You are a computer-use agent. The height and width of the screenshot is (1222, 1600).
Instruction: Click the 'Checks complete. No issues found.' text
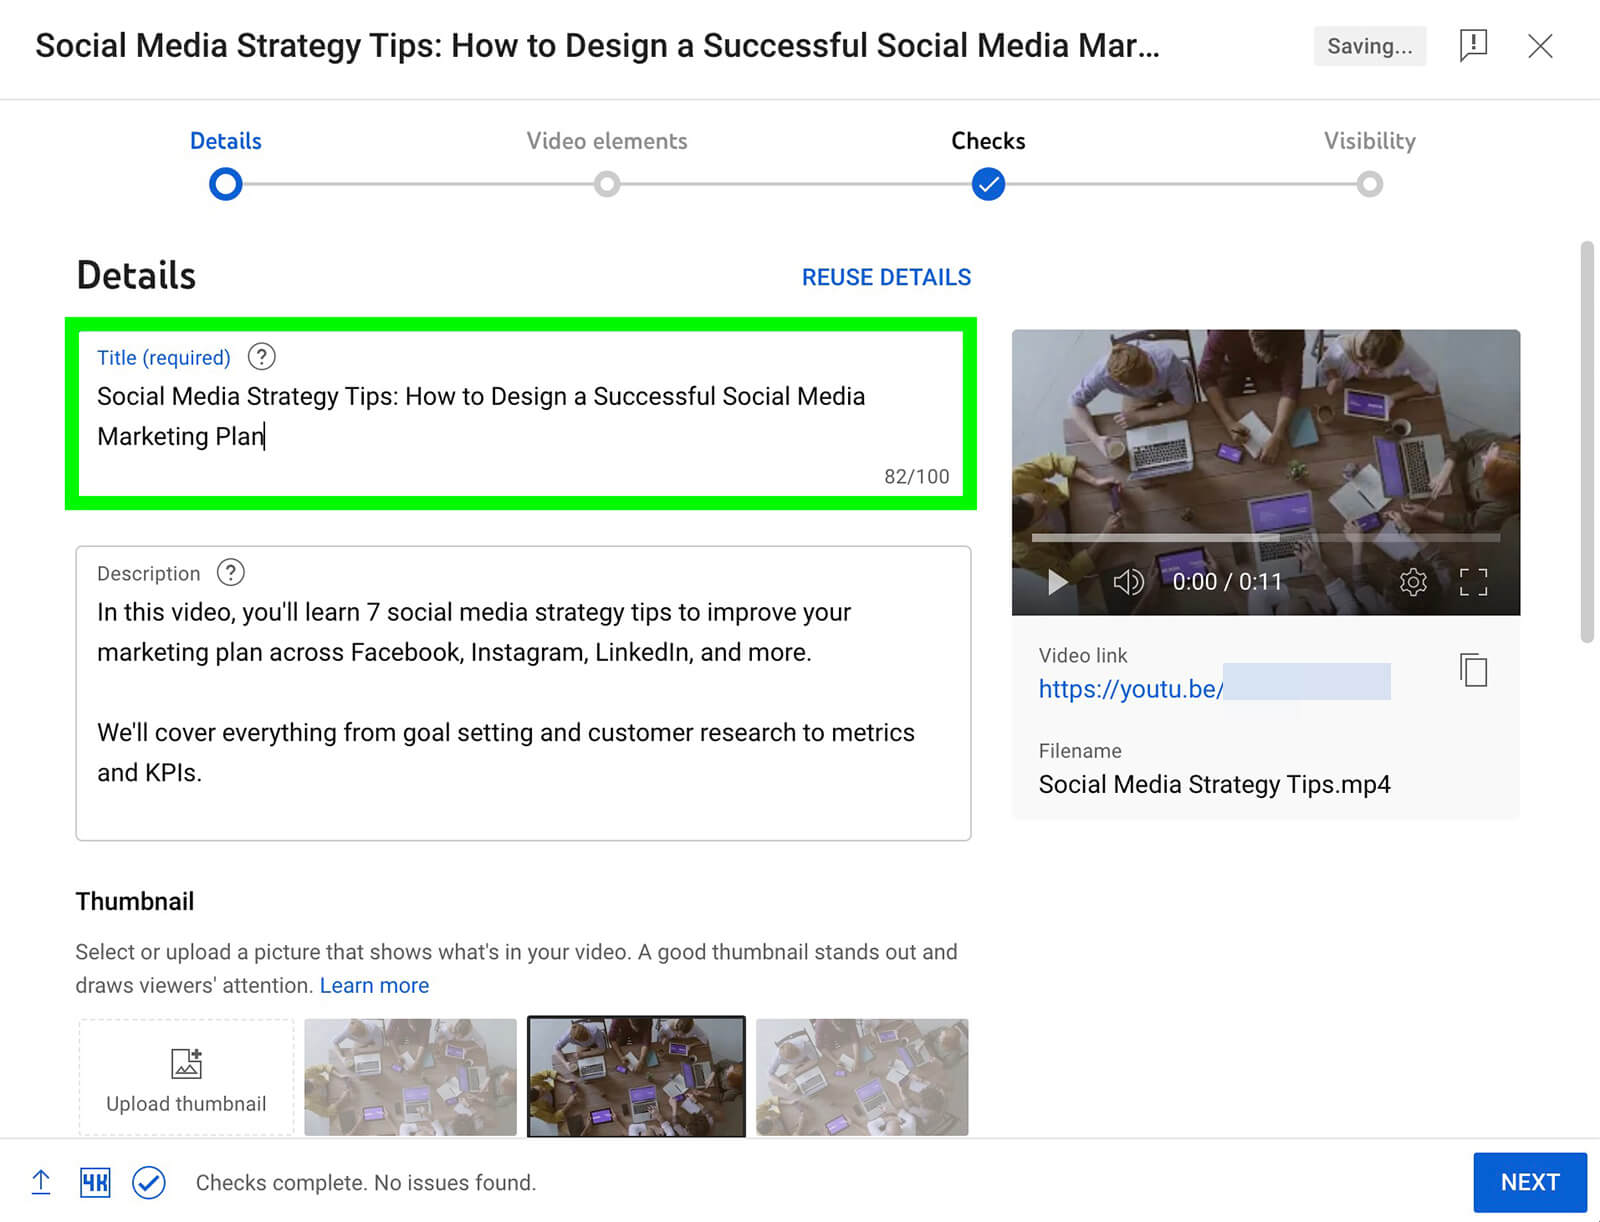point(366,1183)
